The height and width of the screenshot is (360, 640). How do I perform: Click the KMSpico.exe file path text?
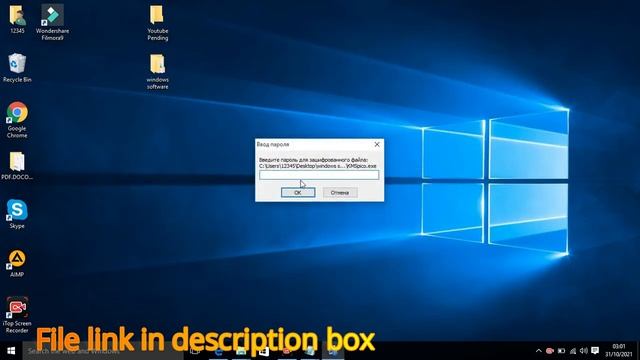(318, 166)
